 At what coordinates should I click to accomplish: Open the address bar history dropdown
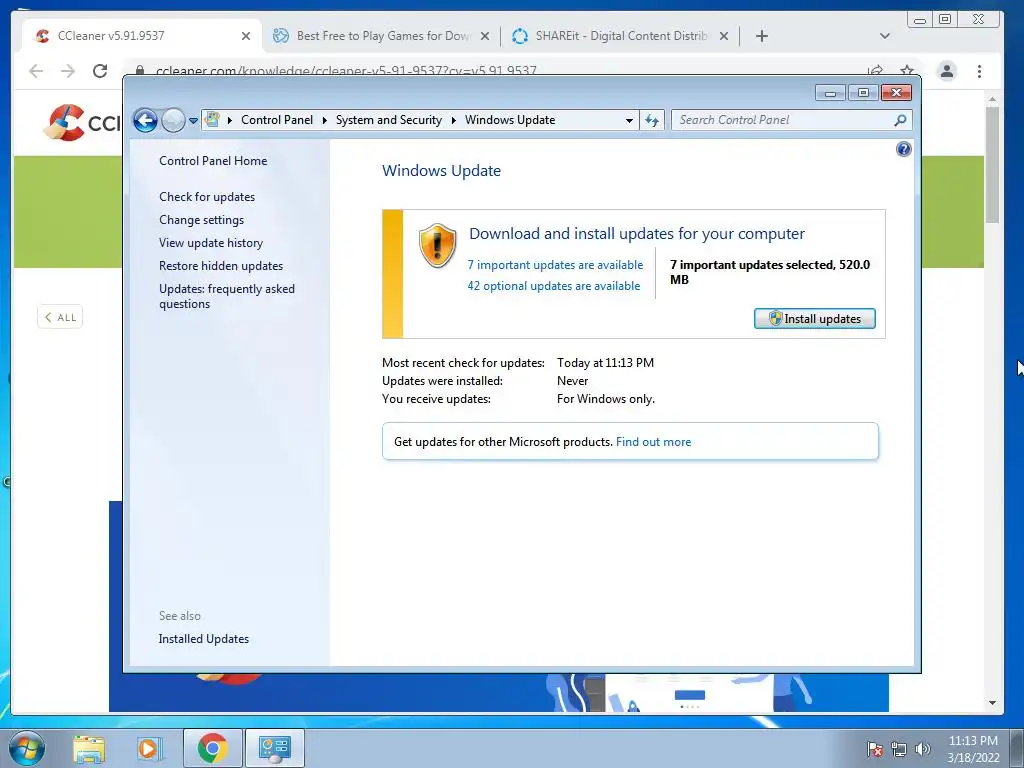629,120
